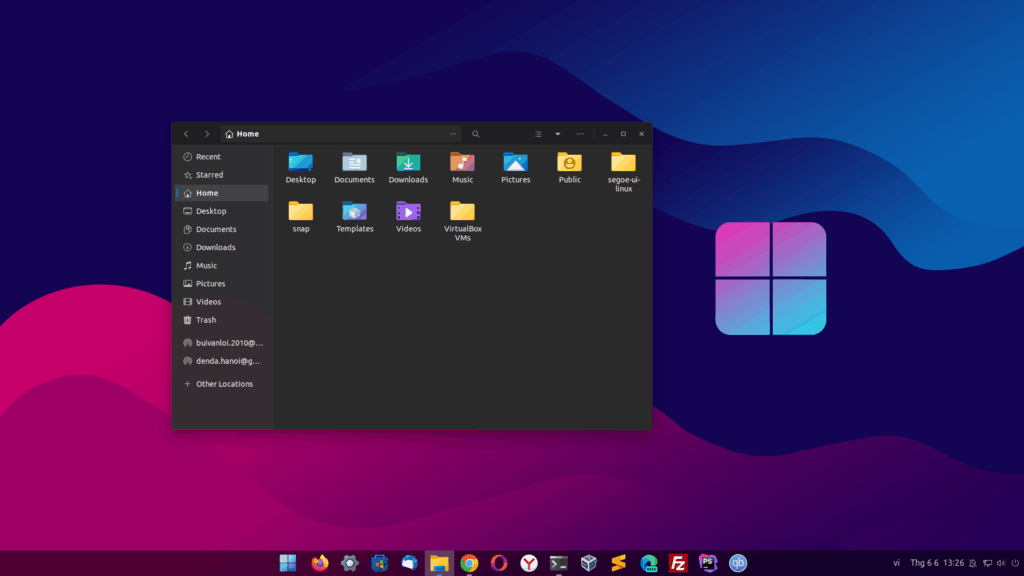Open the Start menu on the taskbar
The width and height of the screenshot is (1024, 576).
click(287, 562)
